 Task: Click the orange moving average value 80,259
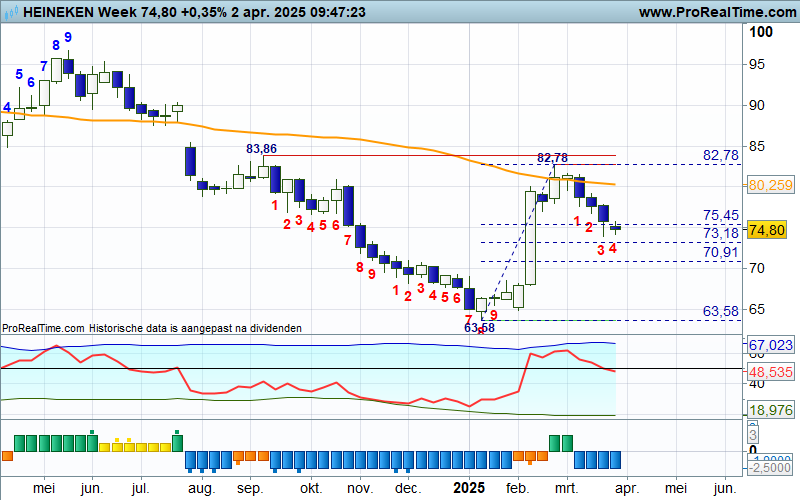click(x=769, y=185)
